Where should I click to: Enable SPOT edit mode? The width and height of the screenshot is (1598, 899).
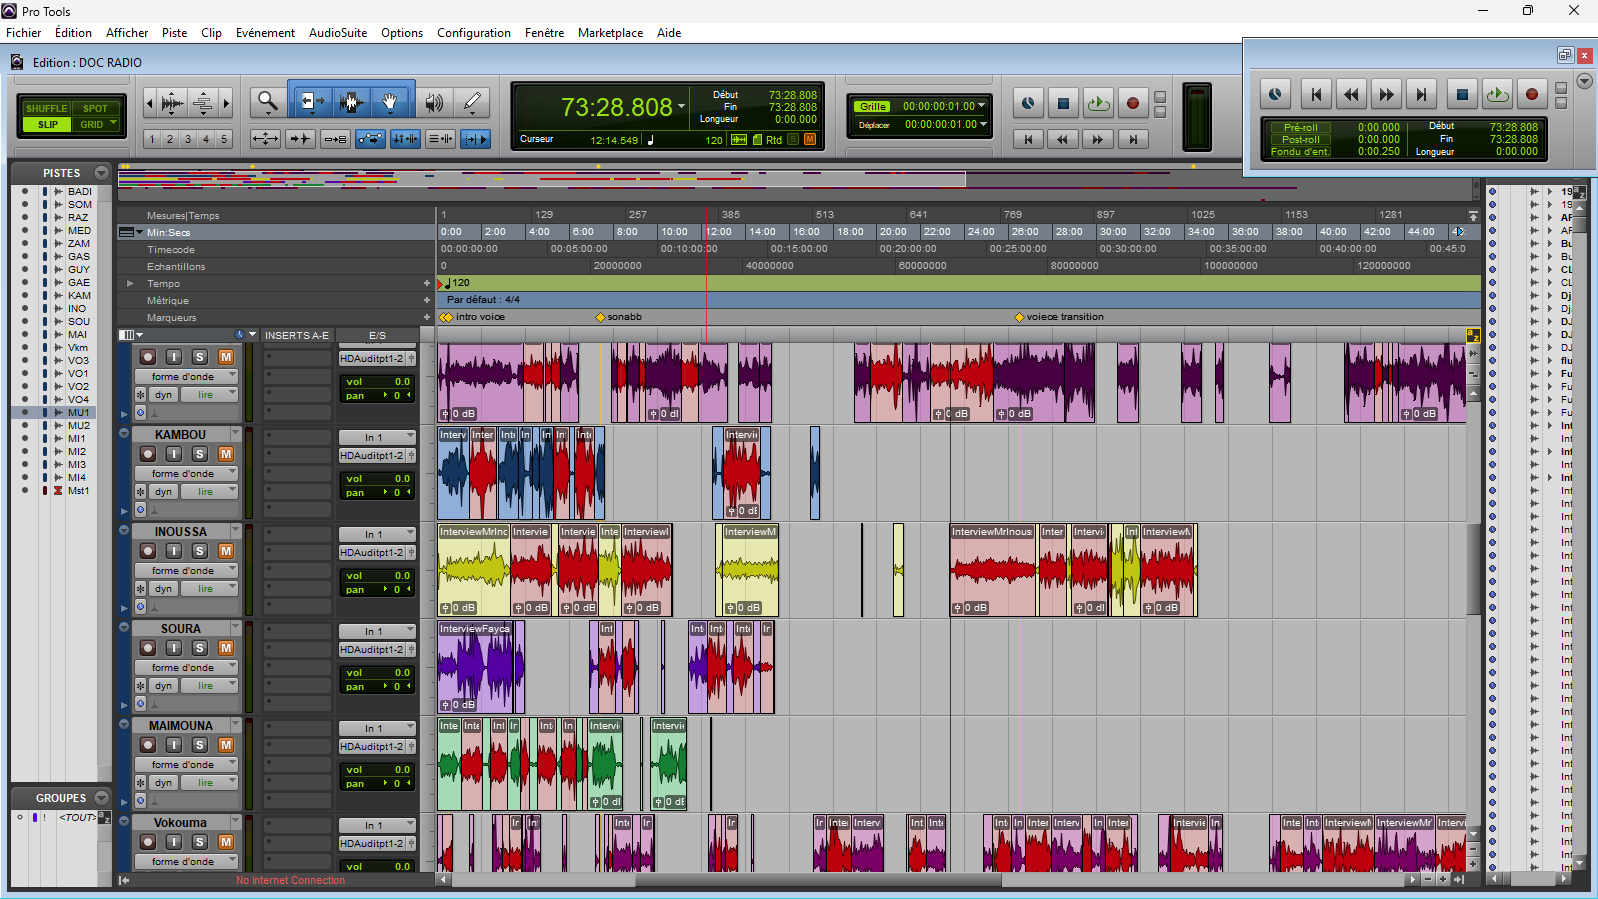click(95, 108)
